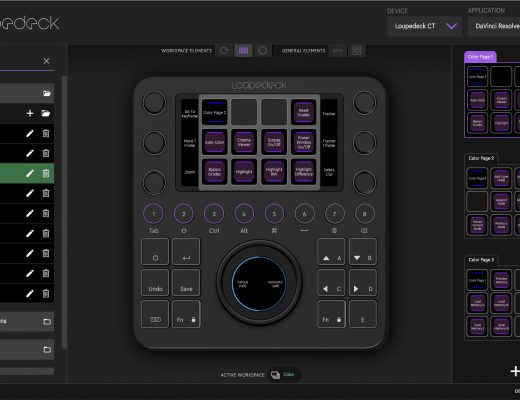Toggle Scopes On/Off on the device screen

[274, 142]
